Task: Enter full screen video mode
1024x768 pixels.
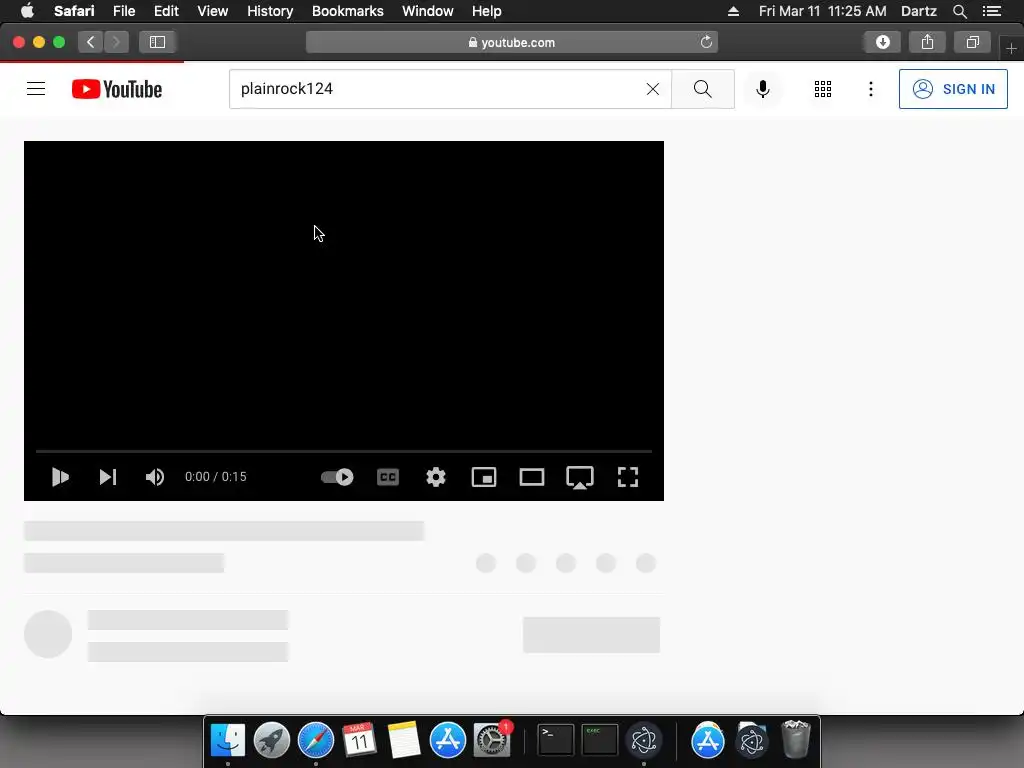Action: [628, 477]
